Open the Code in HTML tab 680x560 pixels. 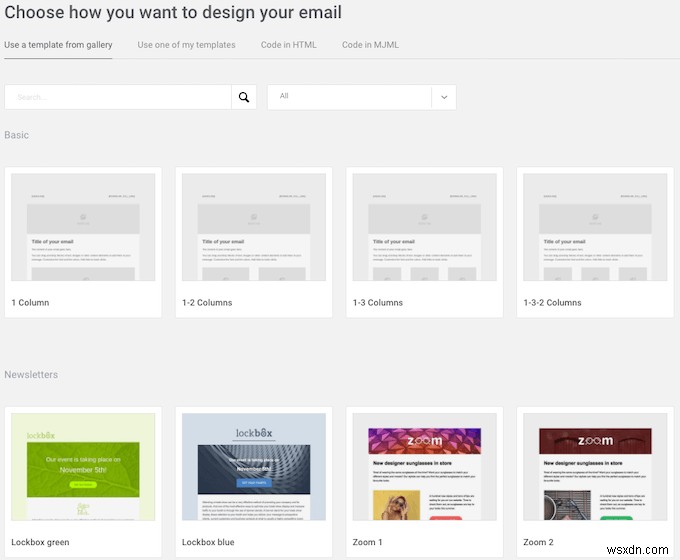(x=288, y=45)
